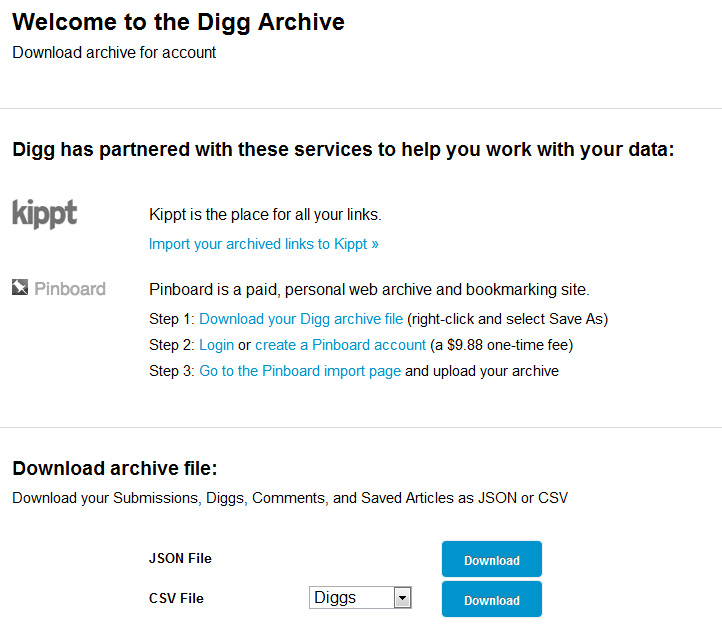Screen dimensions: 722x642
Task: Open the create a Pinboard account link
Action: tap(340, 345)
